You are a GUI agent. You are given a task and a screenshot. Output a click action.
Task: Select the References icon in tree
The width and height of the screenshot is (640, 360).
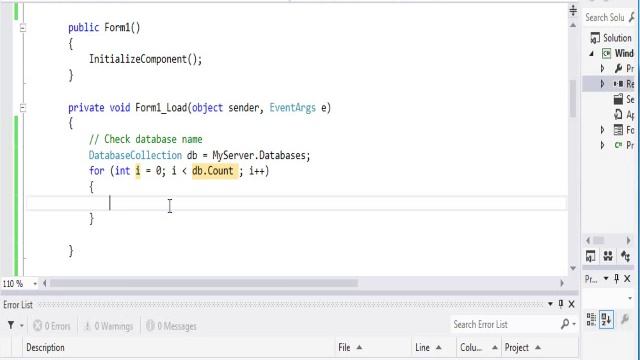(x=618, y=84)
